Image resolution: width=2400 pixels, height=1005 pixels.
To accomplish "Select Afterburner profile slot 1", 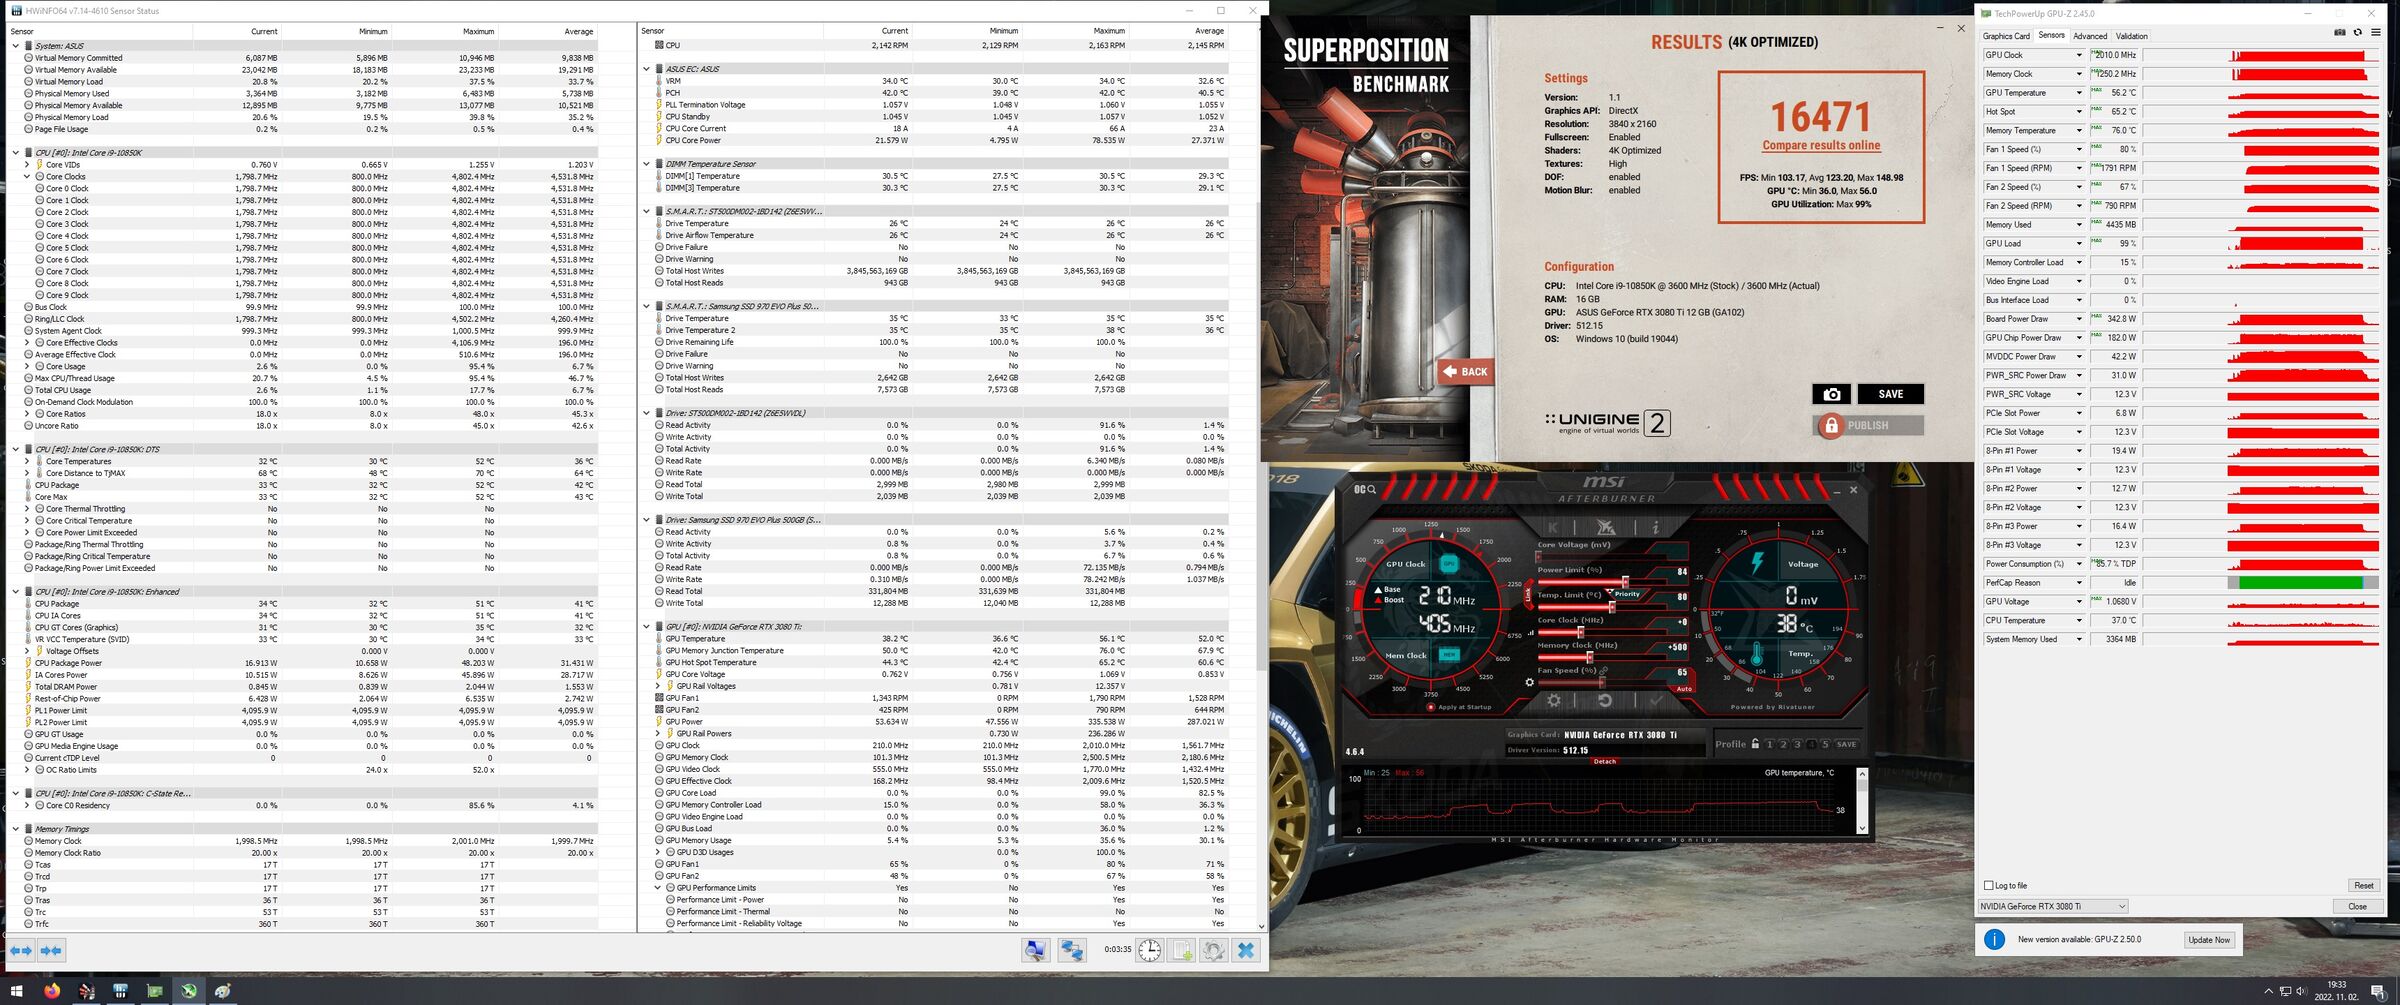I will 1769,744.
